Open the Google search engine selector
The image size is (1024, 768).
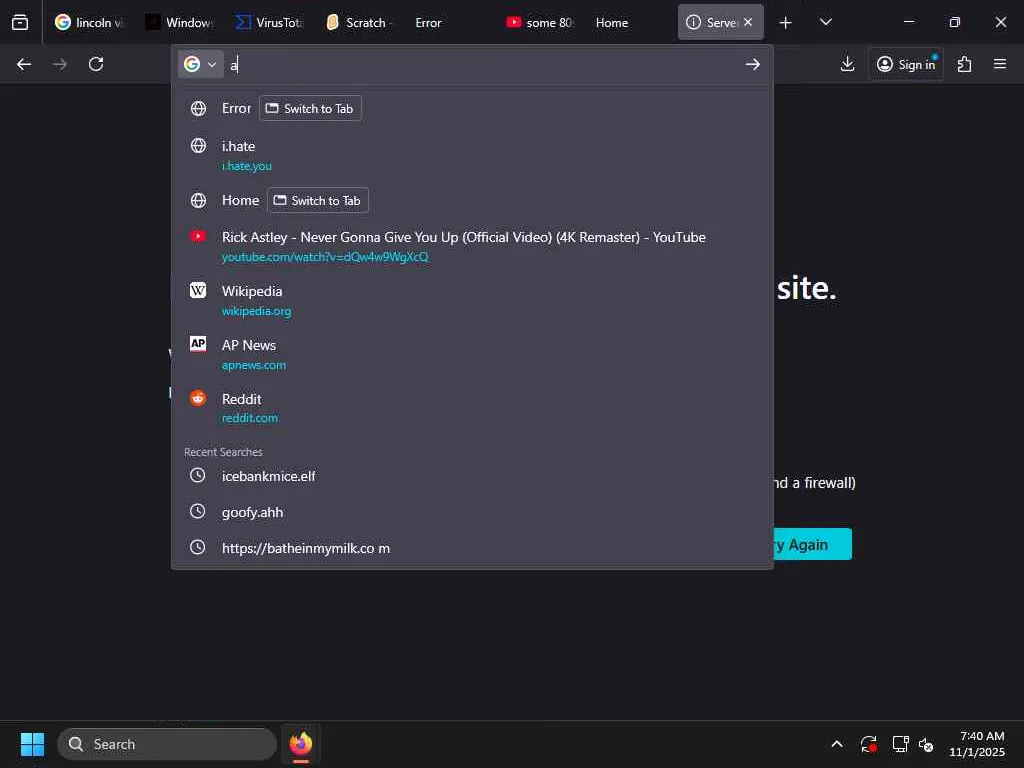pyautogui.click(x=200, y=64)
